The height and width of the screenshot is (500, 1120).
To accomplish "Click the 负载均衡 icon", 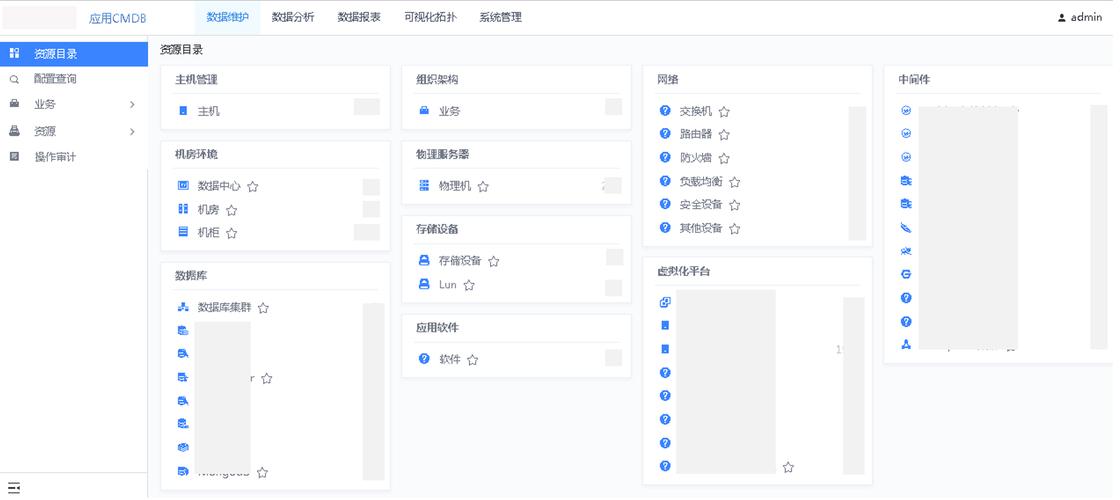I will 665,181.
